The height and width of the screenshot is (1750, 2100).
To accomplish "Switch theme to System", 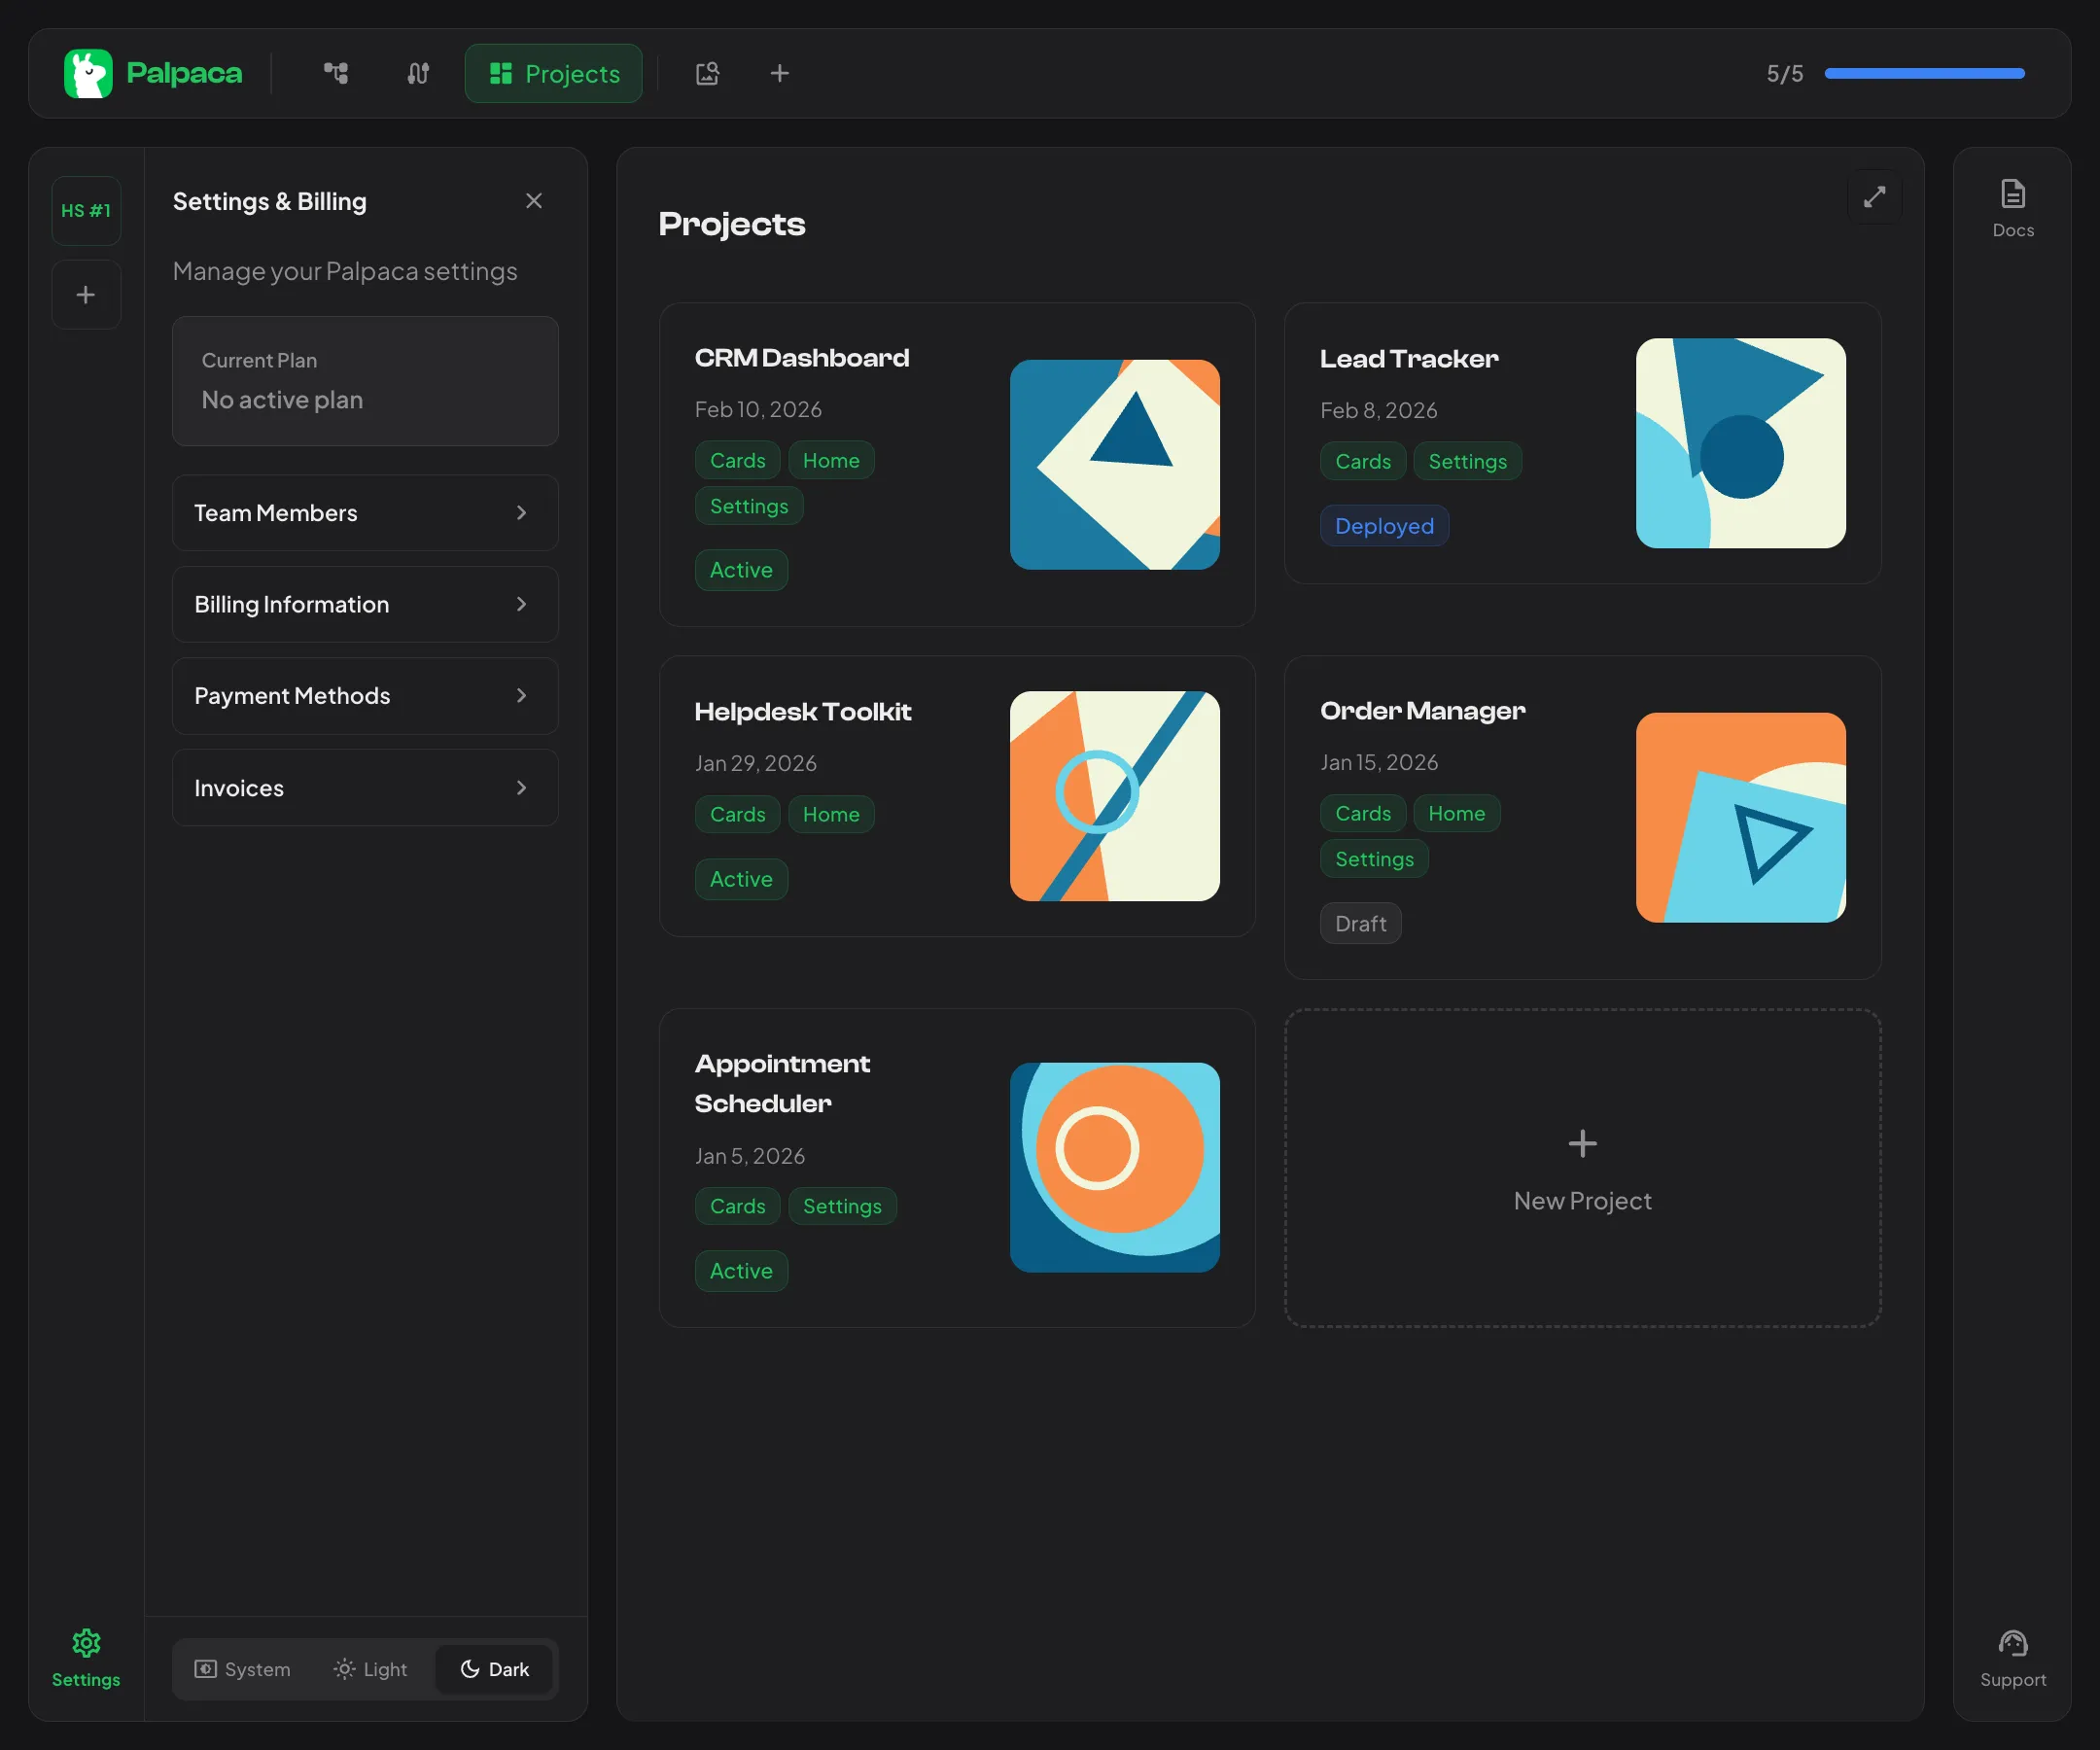I will click(x=242, y=1668).
